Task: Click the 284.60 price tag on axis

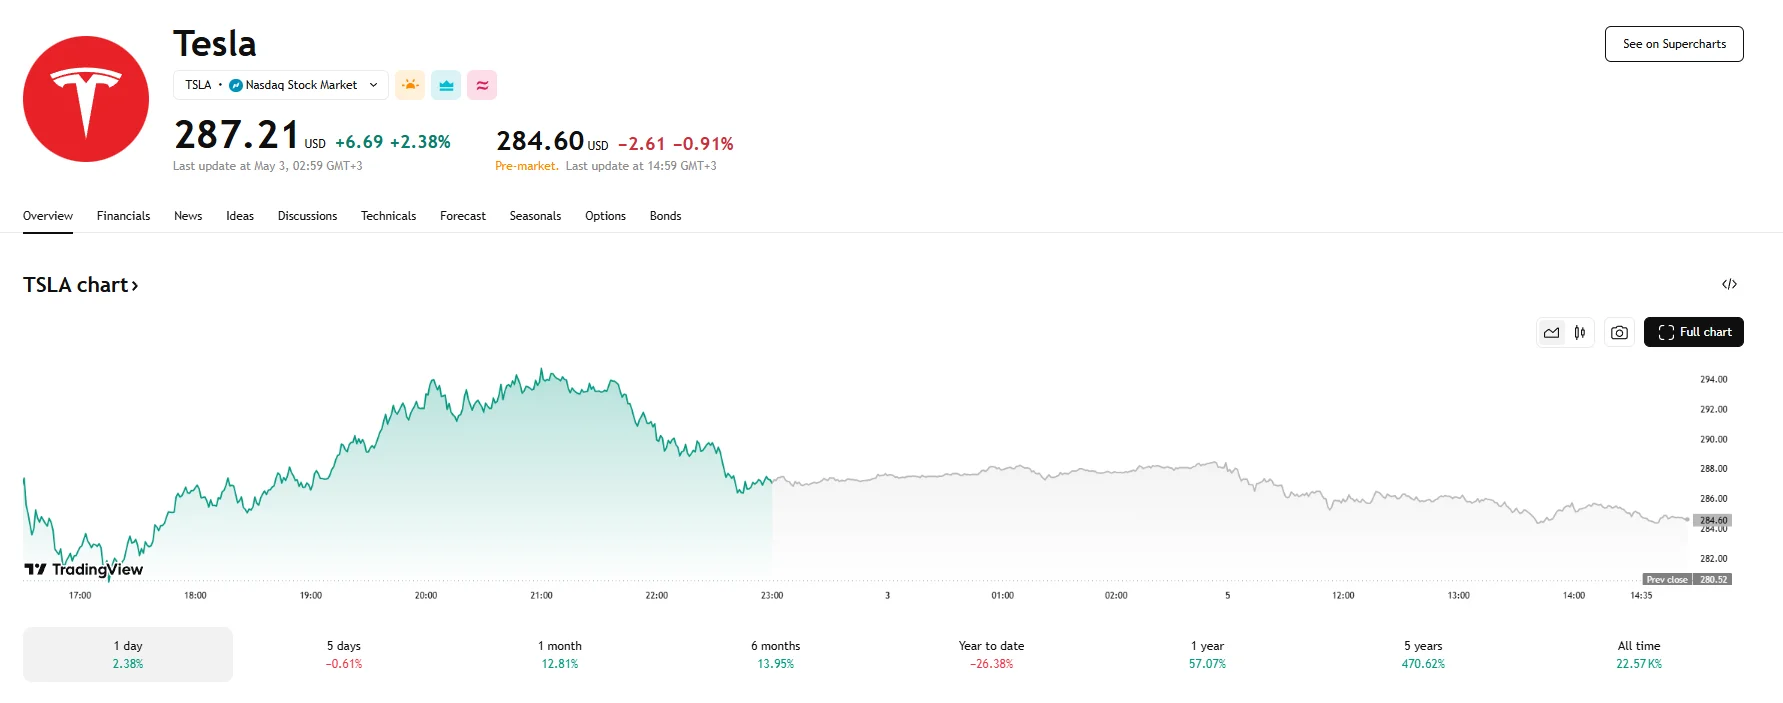Action: click(x=1713, y=520)
